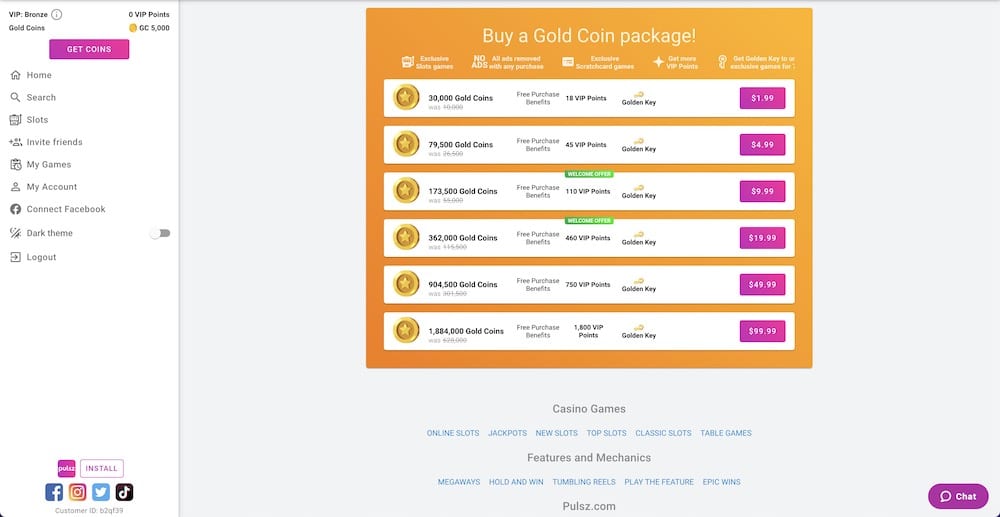
Task: Open the TikTok social icon
Action: [x=124, y=492]
